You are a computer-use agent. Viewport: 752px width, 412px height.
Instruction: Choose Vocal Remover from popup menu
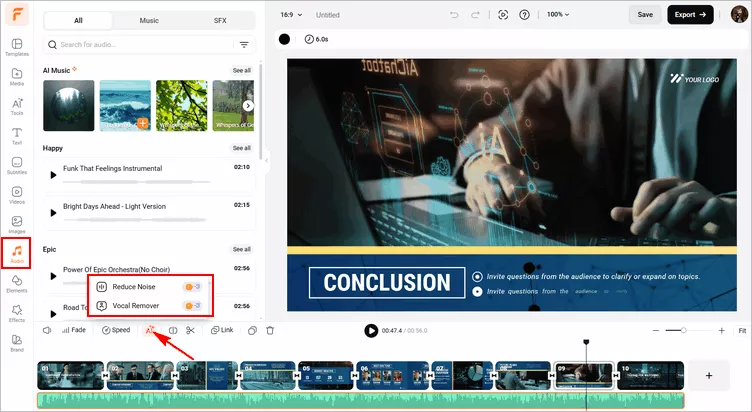coord(149,306)
